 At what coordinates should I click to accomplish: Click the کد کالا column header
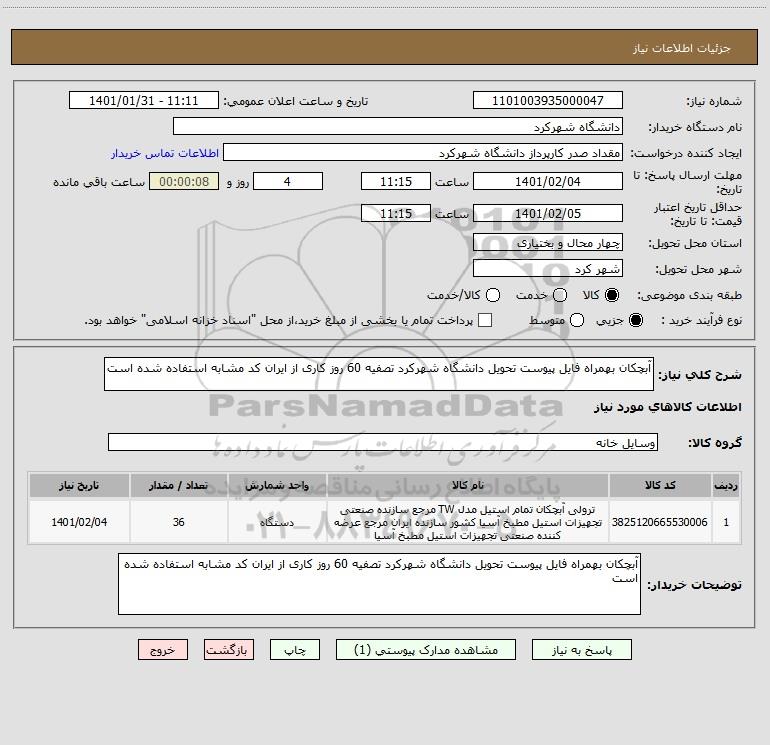coord(660,485)
